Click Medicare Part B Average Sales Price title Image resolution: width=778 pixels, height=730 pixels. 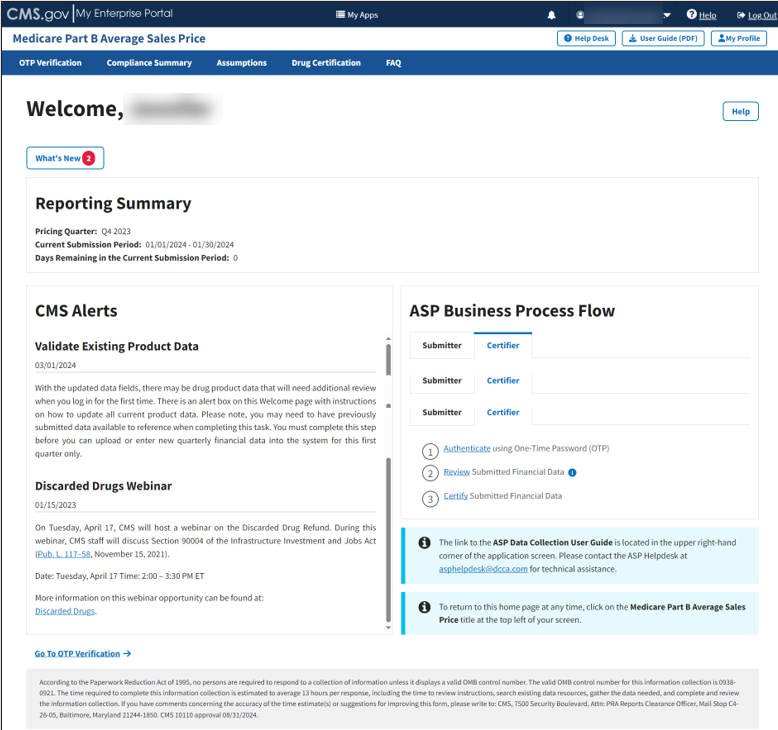pyautogui.click(x=109, y=38)
